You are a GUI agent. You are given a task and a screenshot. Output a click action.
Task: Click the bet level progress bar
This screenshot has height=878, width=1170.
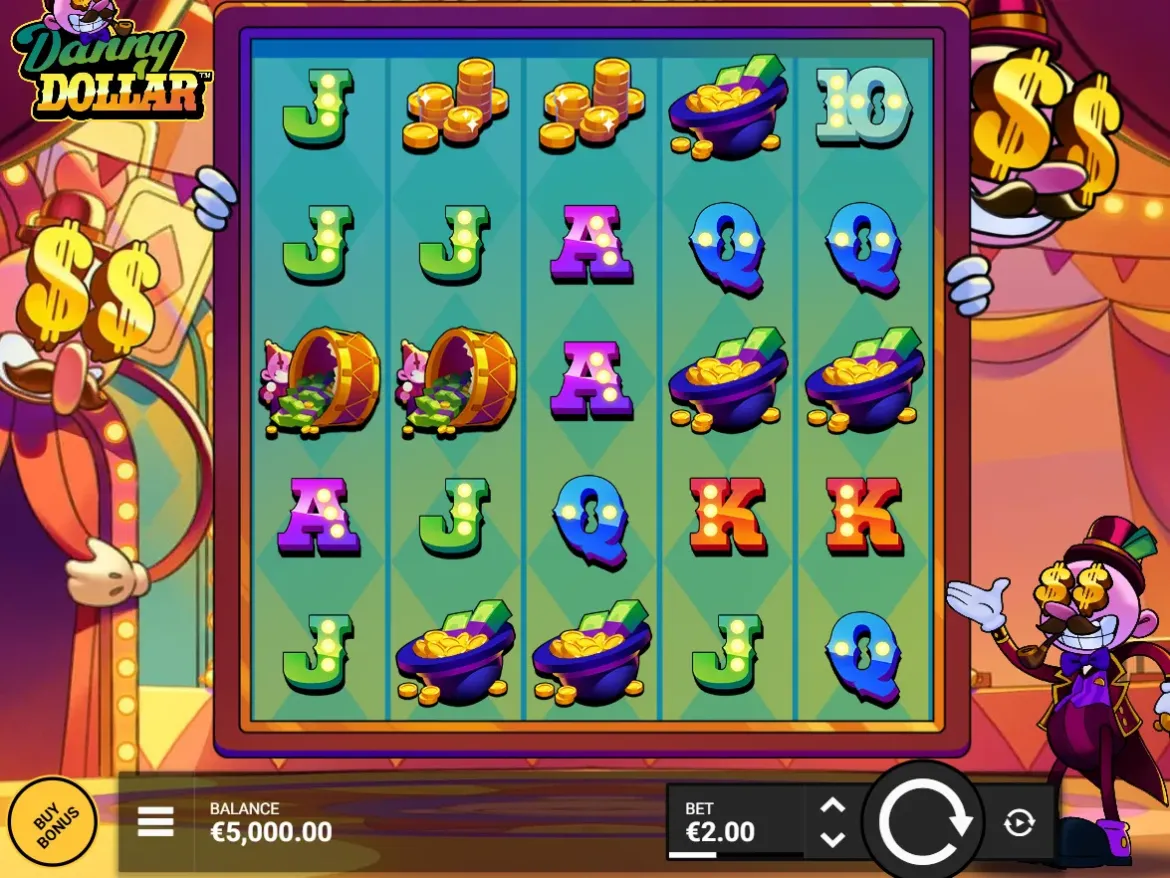tap(735, 855)
